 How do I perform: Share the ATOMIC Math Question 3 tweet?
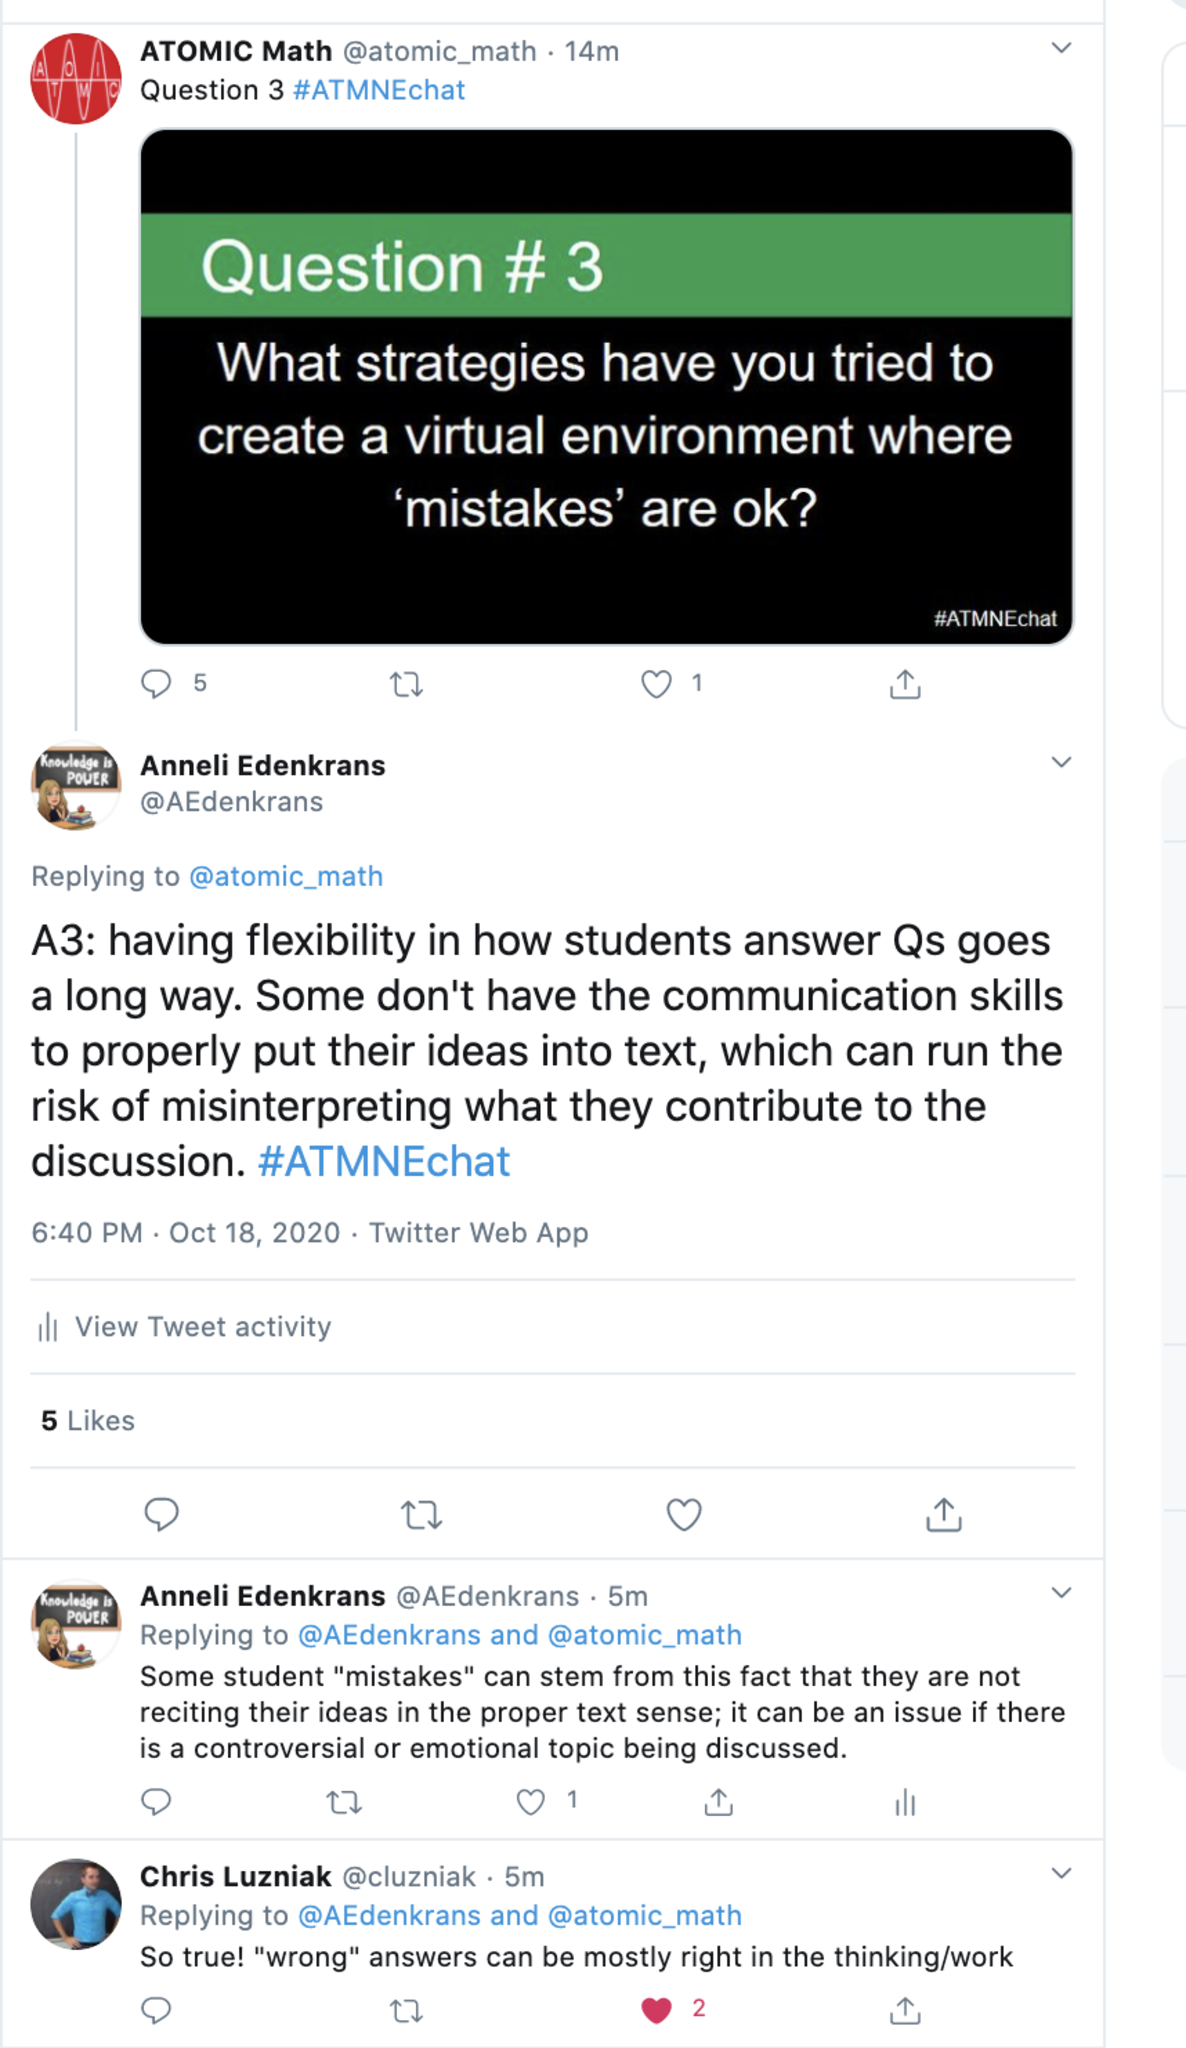tap(905, 685)
